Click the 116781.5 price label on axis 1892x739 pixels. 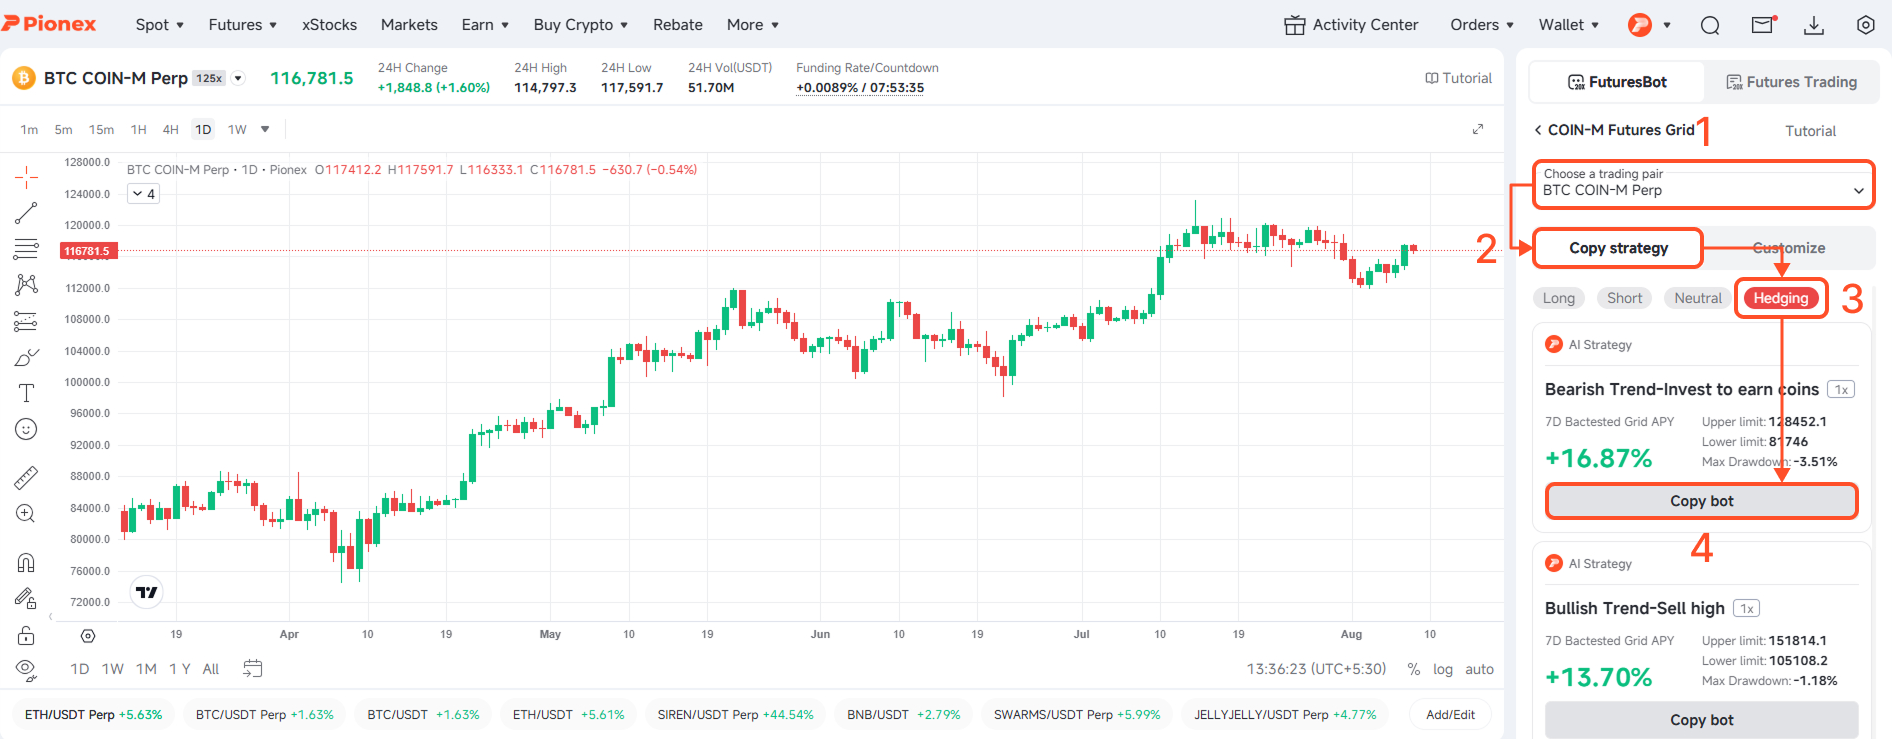click(x=88, y=251)
